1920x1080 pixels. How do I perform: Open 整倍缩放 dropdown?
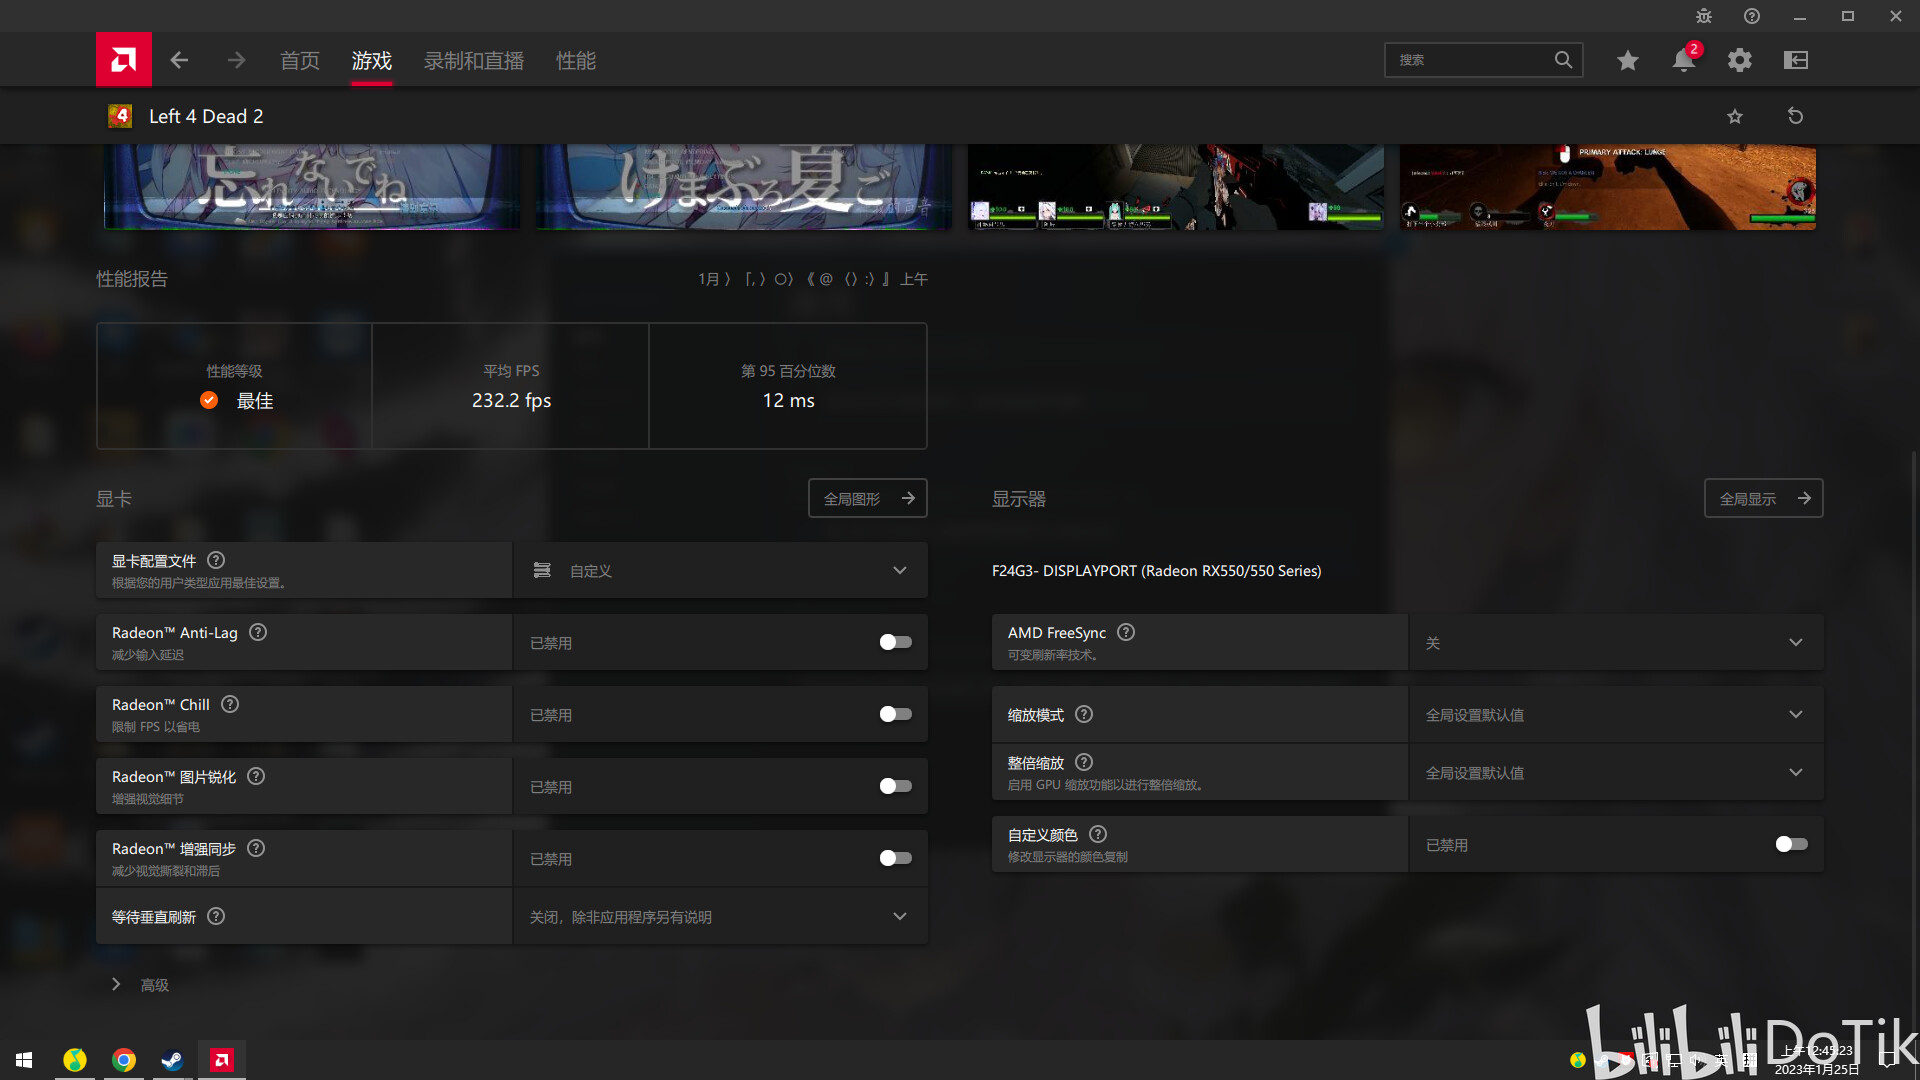tap(1616, 772)
